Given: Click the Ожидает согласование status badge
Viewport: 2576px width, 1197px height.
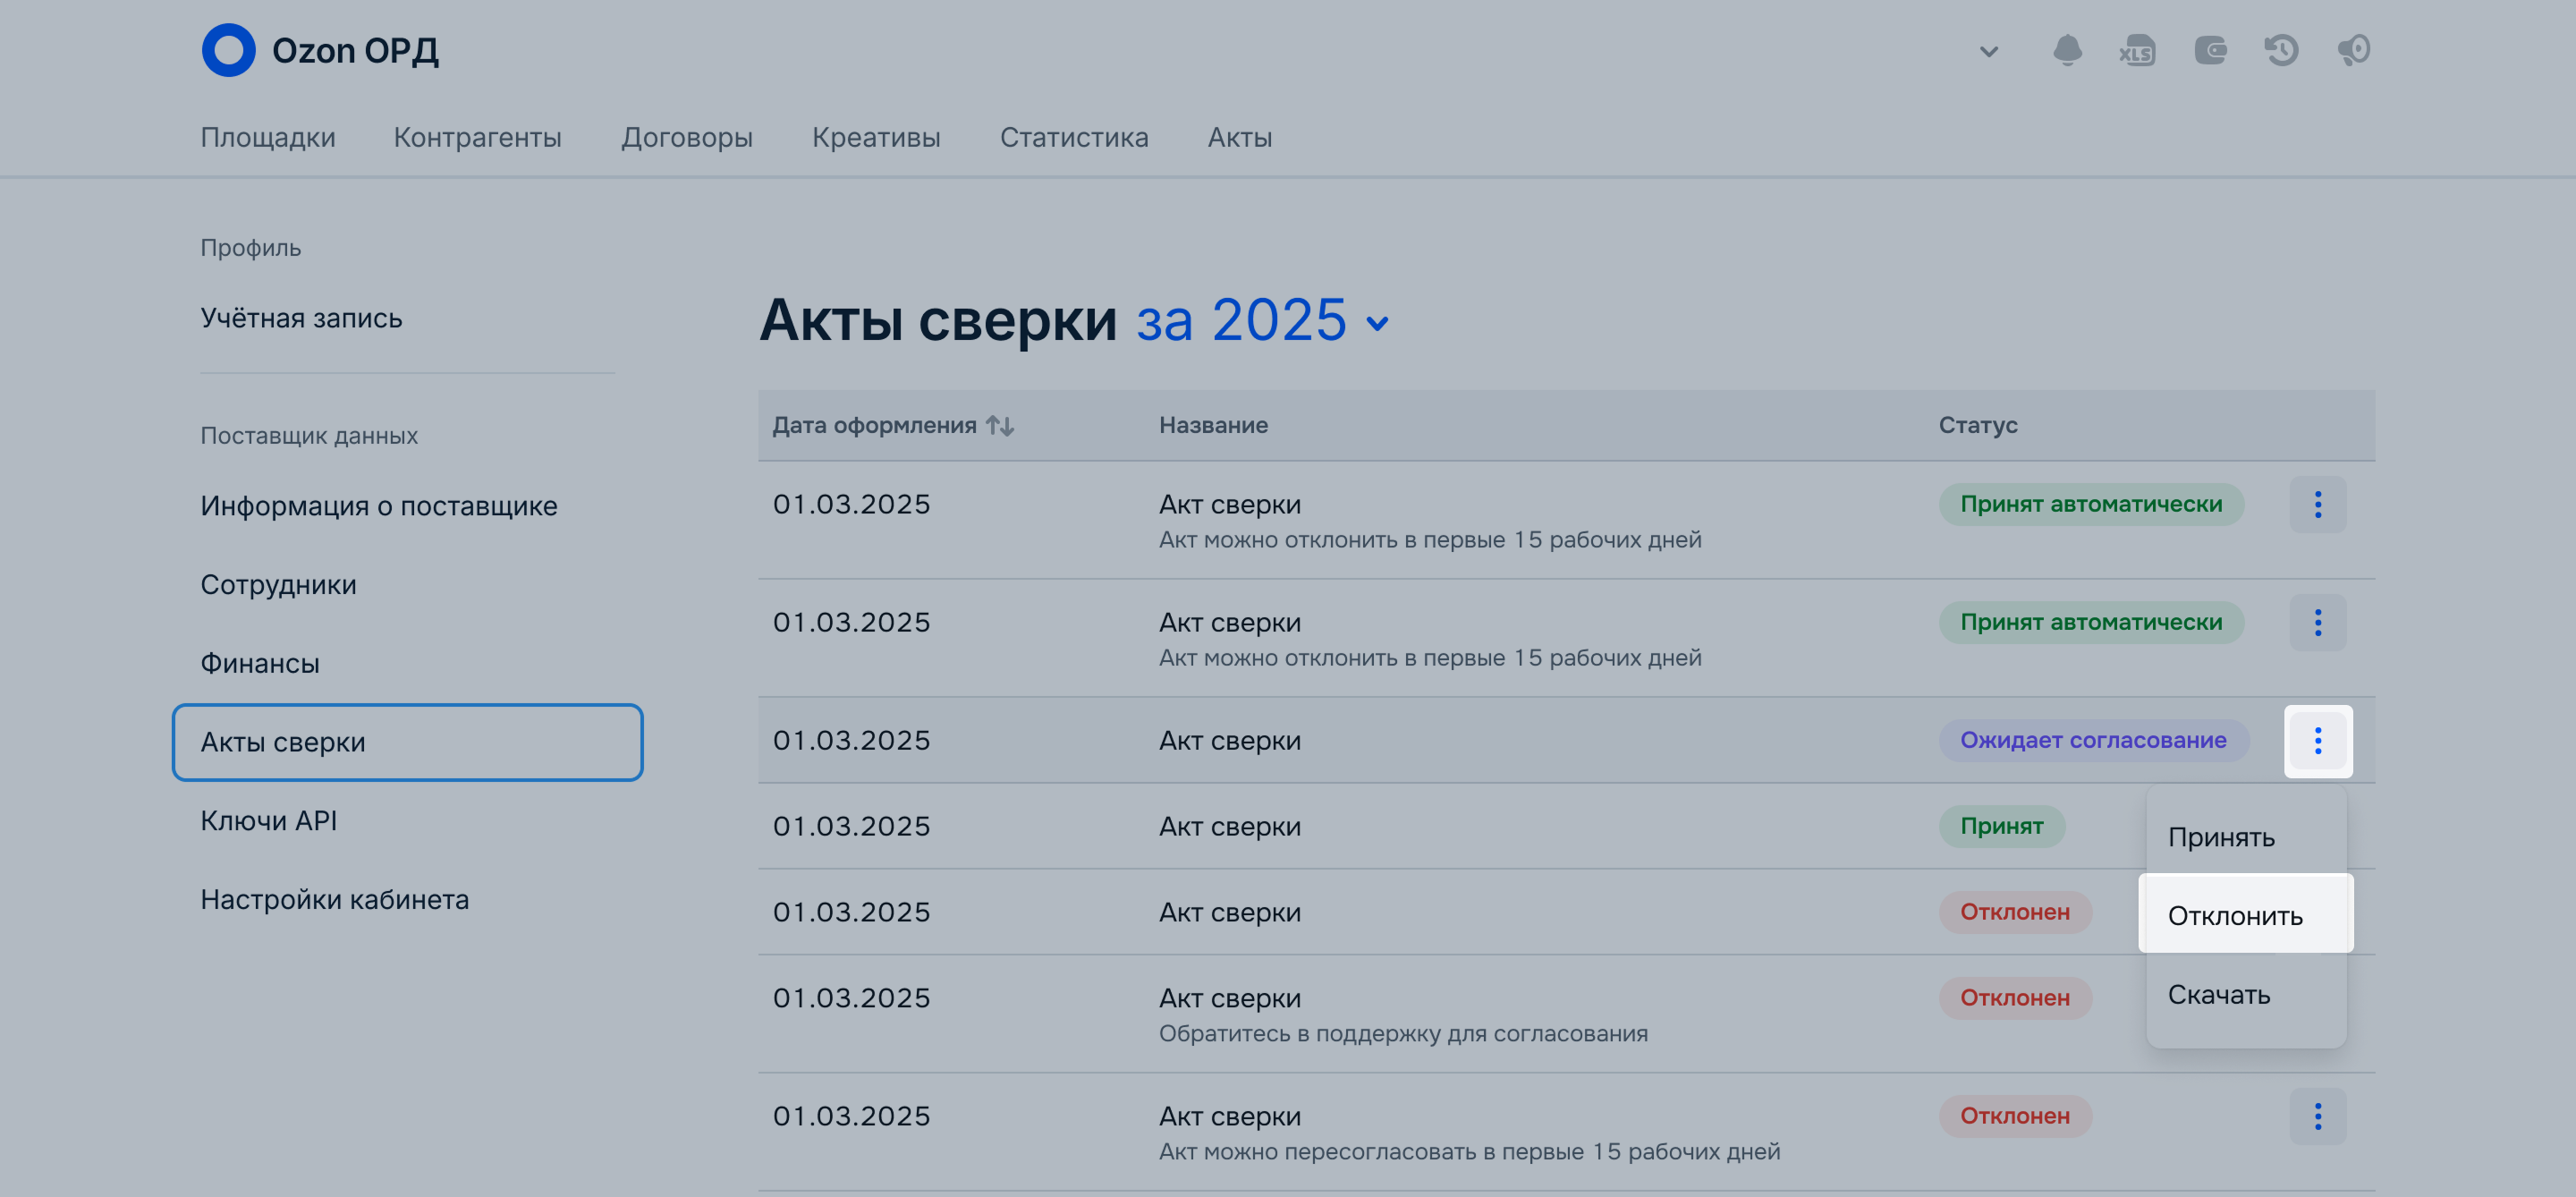Looking at the screenshot, I should [x=2092, y=741].
